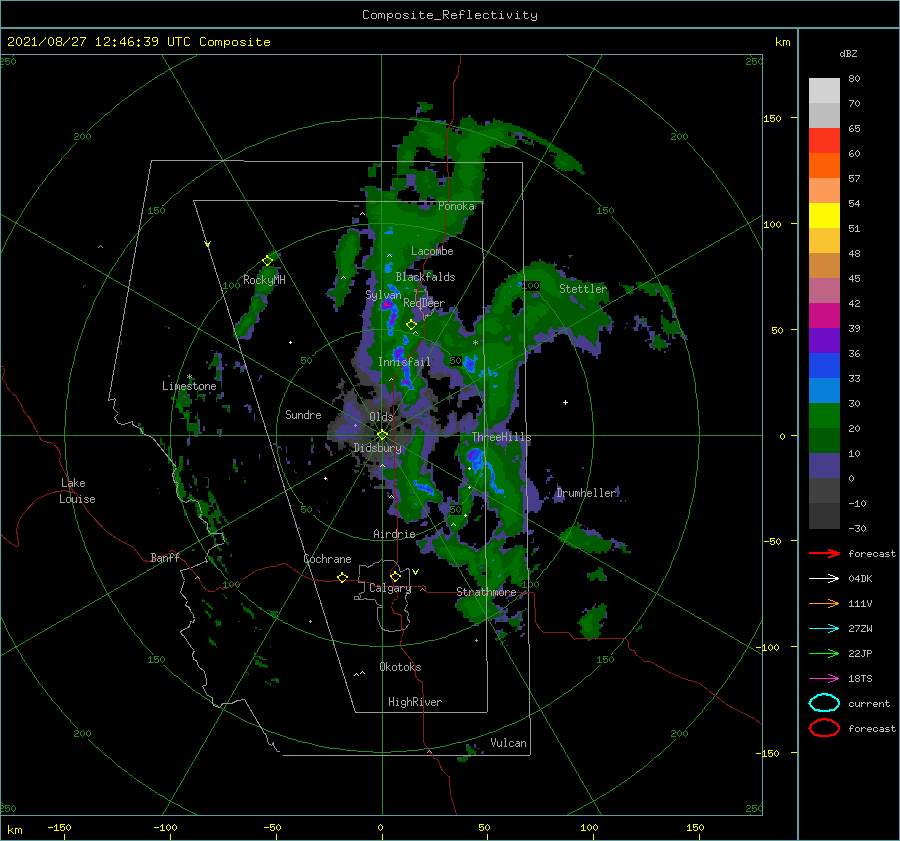Click the dBZ legend heading

coord(848,53)
